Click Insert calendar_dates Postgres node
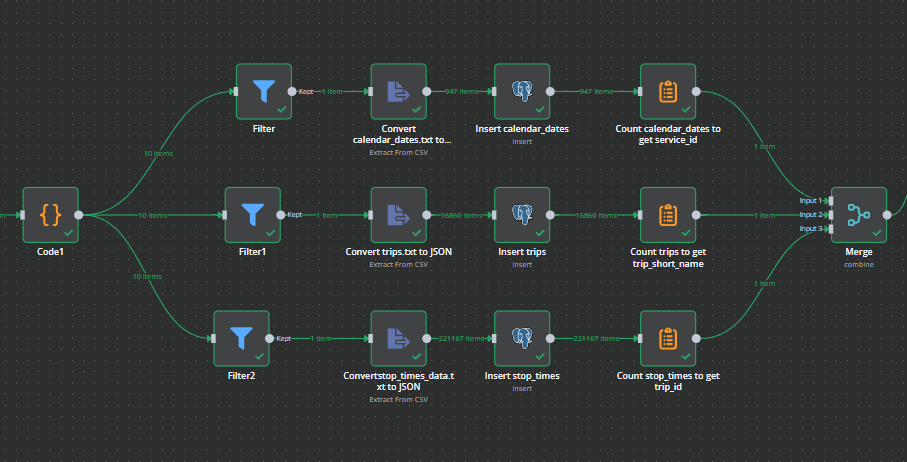This screenshot has height=462, width=907. [x=522, y=92]
